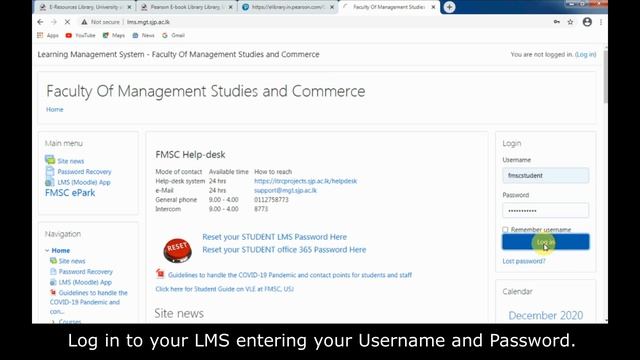Open the ltrcprojects helpdesk URL link
This screenshot has height=360, width=640.
pos(305,181)
